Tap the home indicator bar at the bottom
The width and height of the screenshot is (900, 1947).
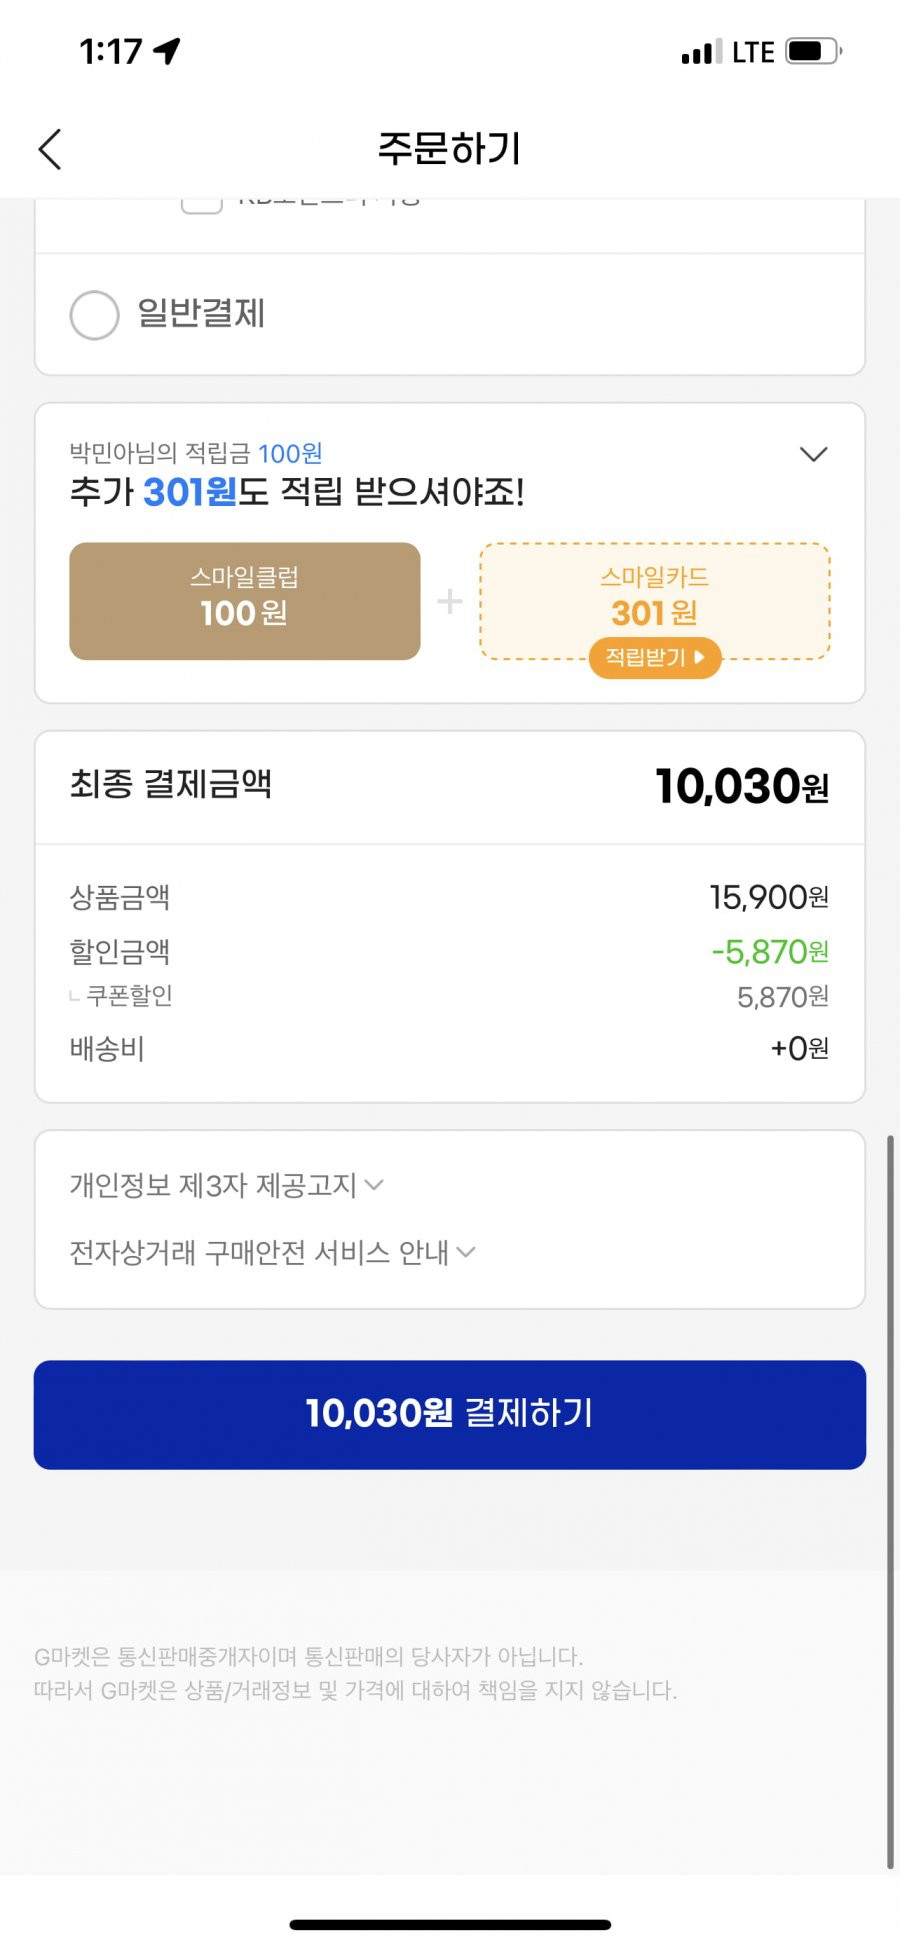(450, 1924)
